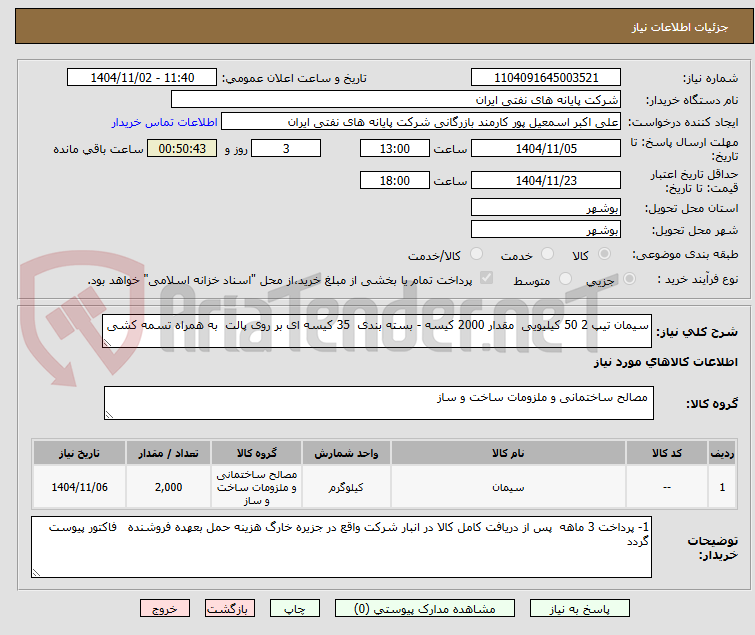Click the گروه کالا text area

coord(379,403)
